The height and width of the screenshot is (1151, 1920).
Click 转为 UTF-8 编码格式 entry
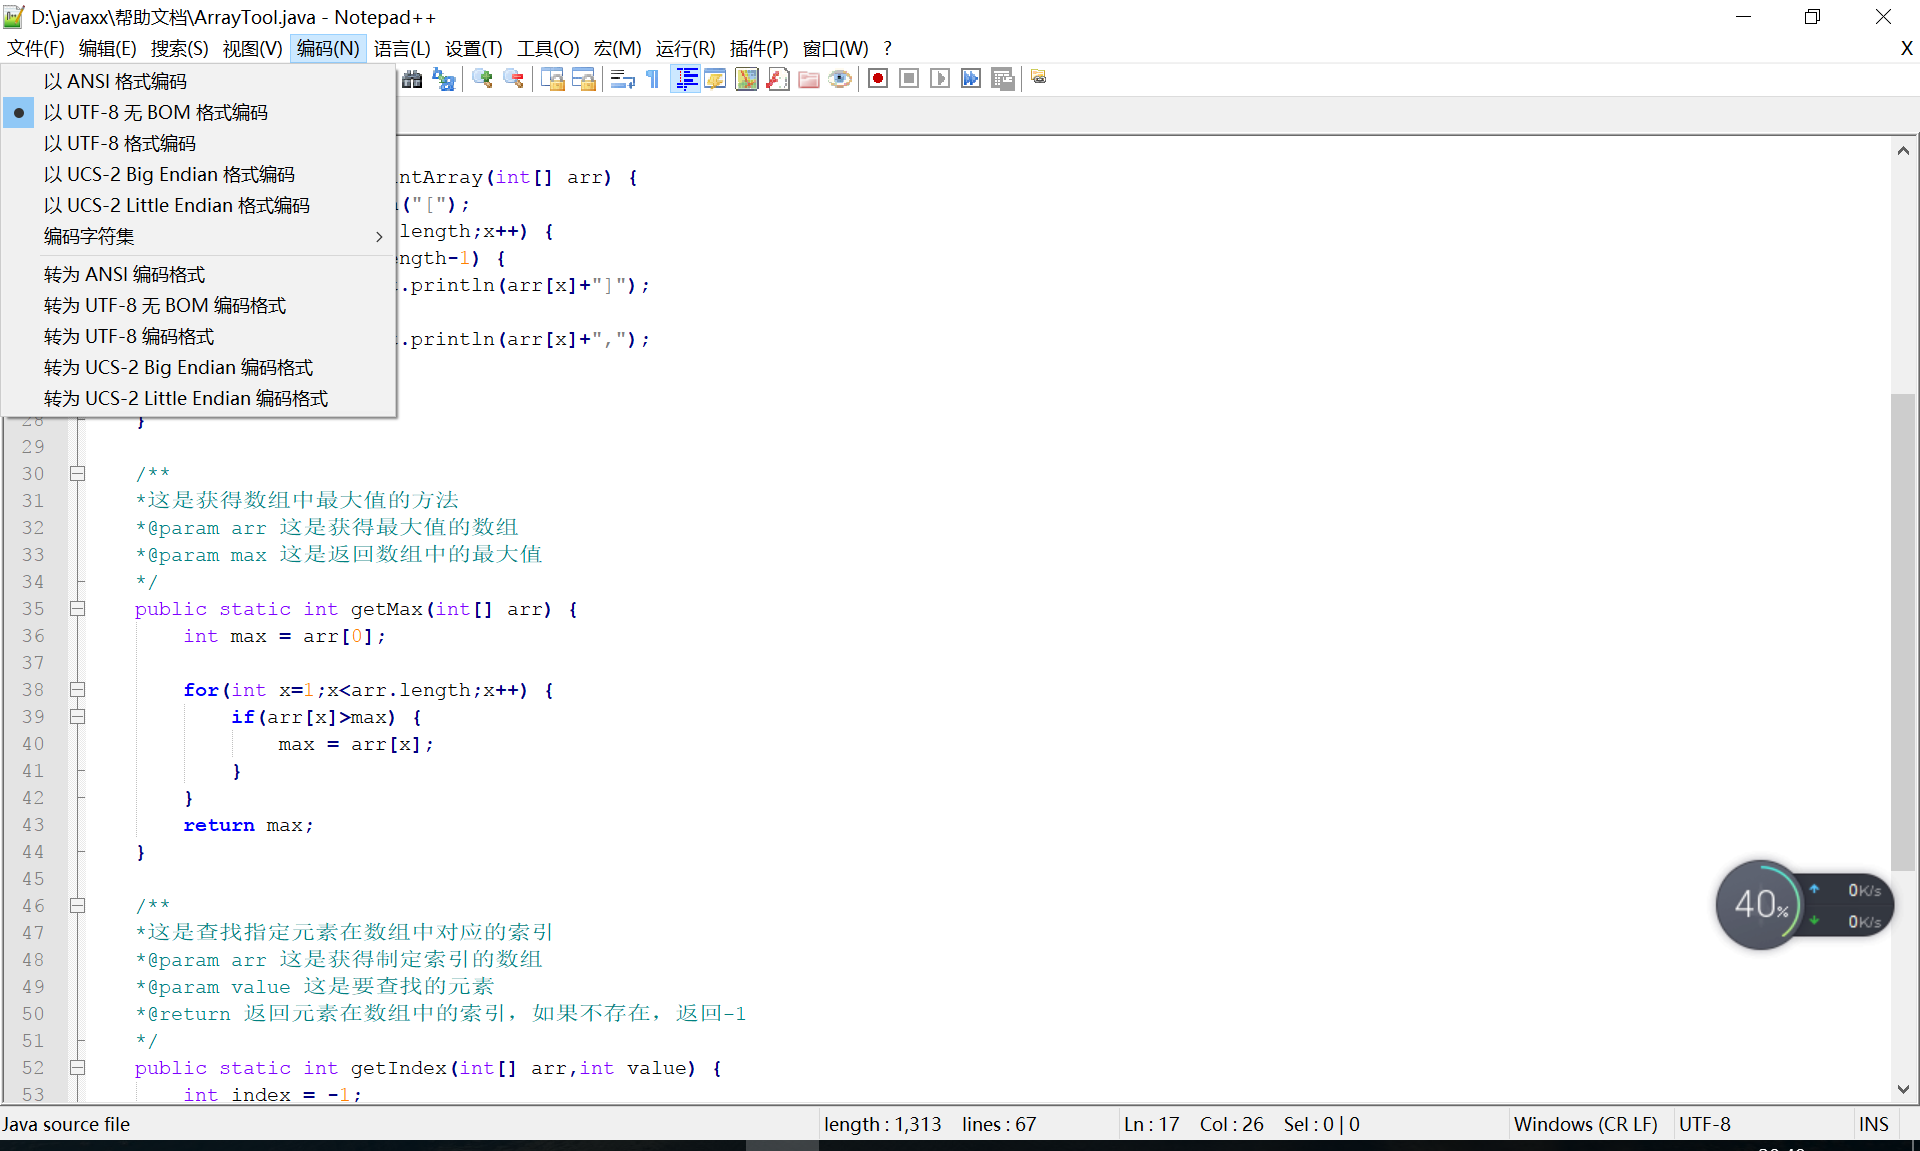click(x=199, y=336)
